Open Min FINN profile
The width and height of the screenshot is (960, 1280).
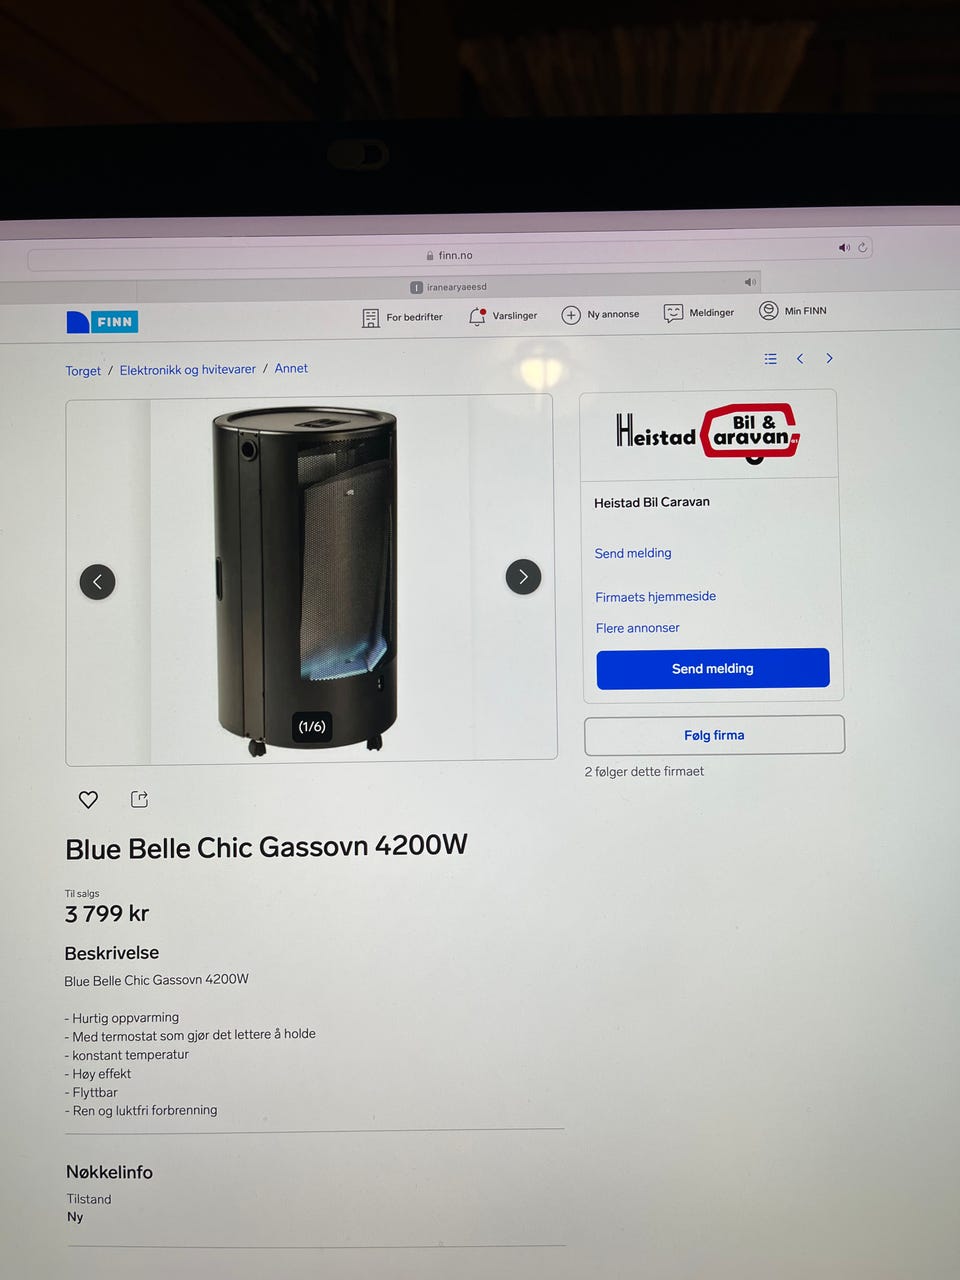(793, 311)
